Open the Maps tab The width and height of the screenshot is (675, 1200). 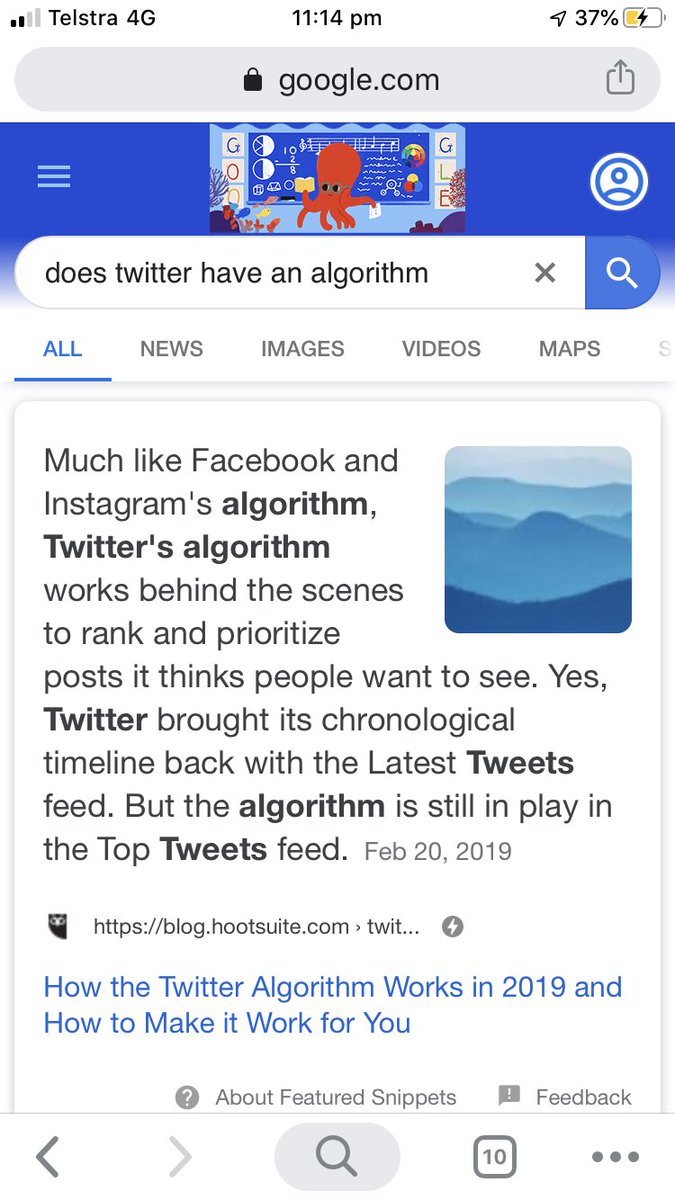[x=569, y=349]
